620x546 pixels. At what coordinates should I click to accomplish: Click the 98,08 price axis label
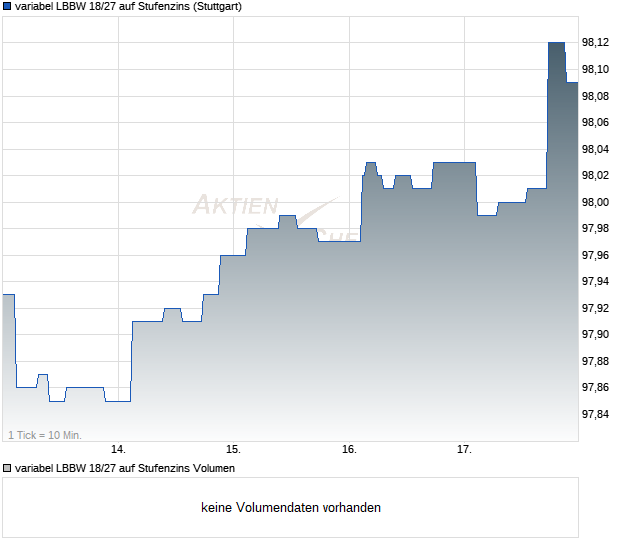595,96
